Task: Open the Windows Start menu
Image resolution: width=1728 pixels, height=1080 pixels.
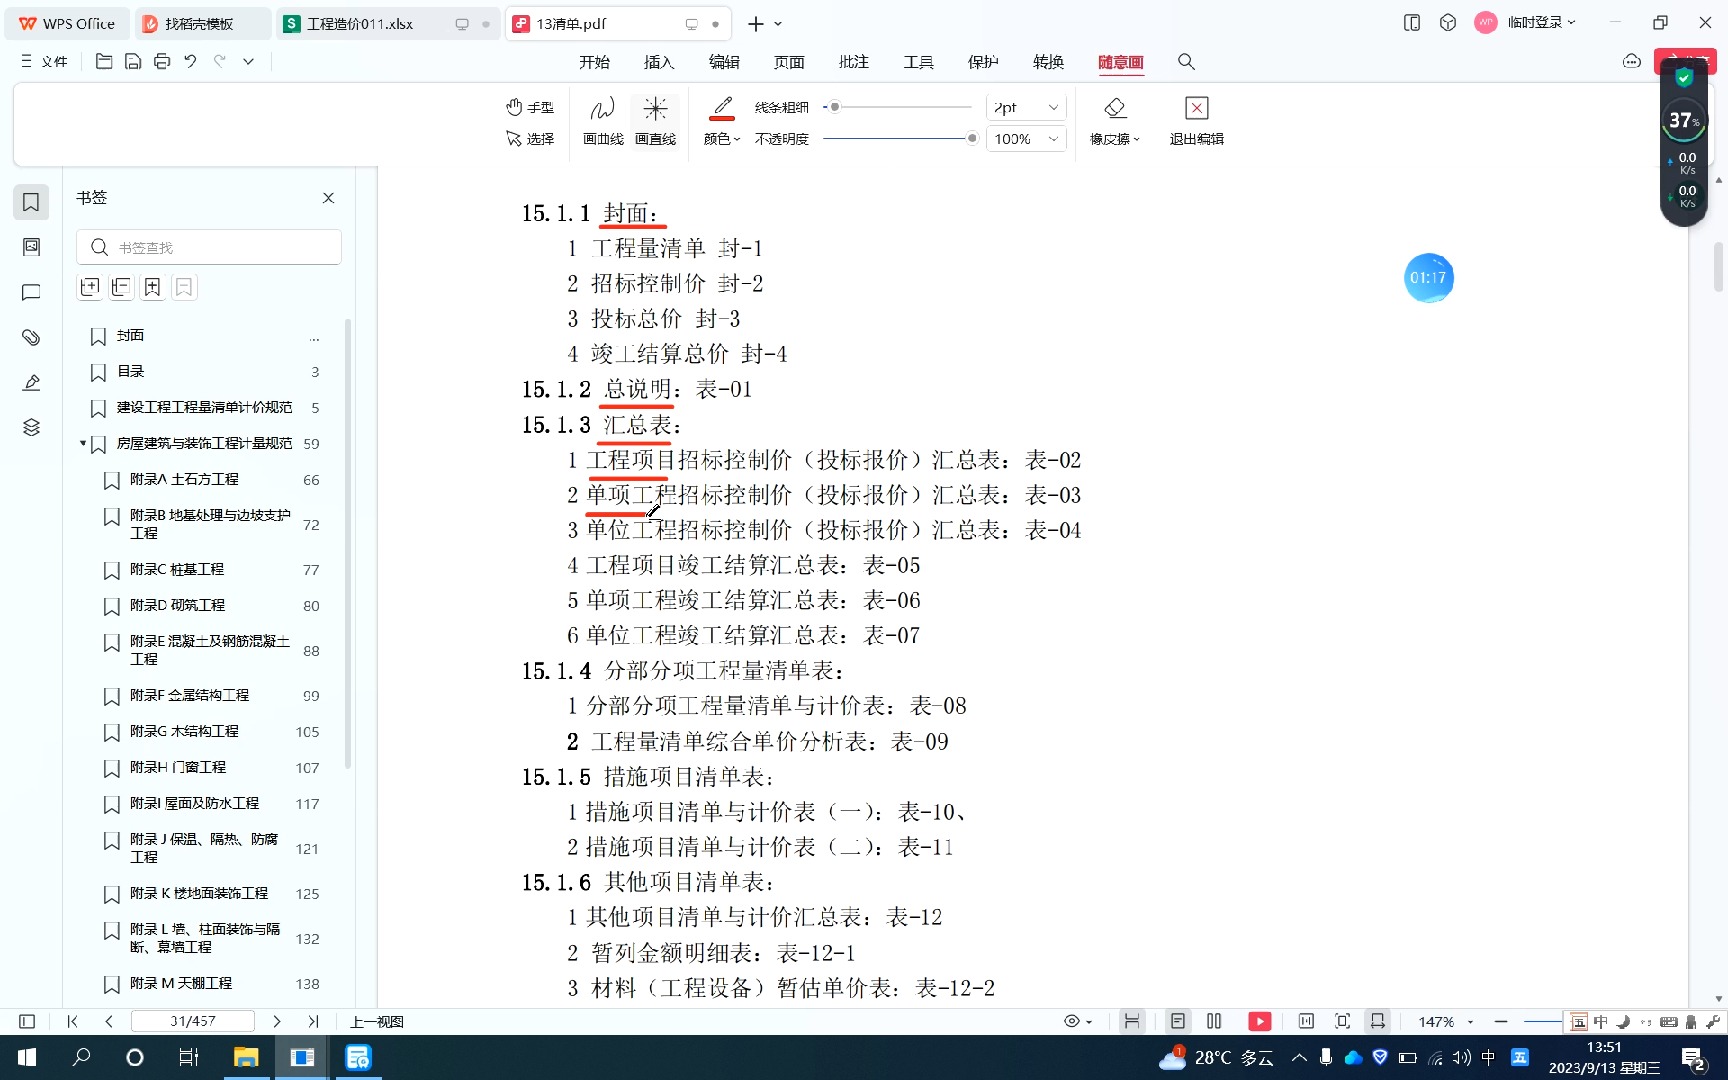Action: (27, 1057)
